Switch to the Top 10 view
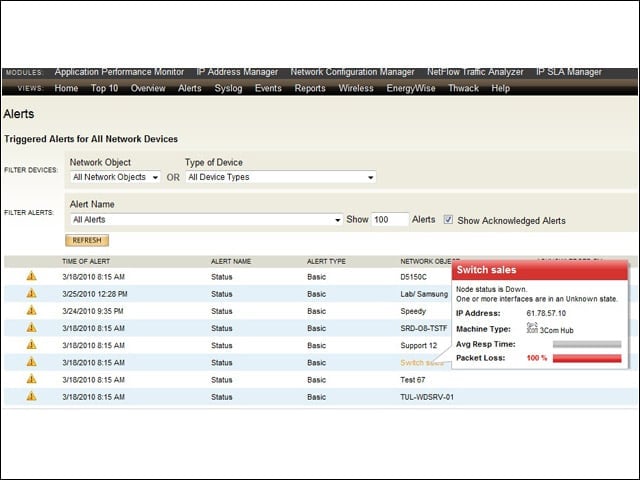This screenshot has width=640, height=480. point(104,88)
